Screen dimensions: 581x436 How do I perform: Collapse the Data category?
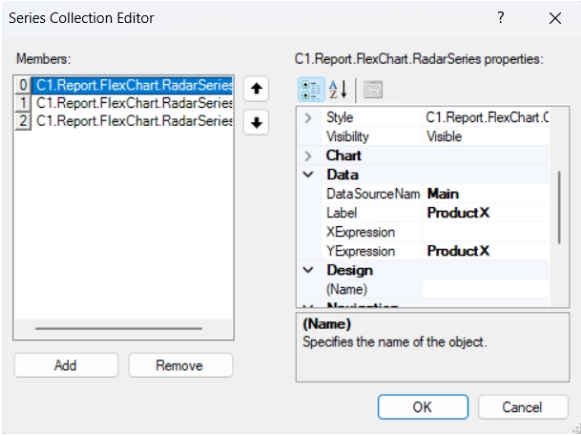(x=308, y=174)
